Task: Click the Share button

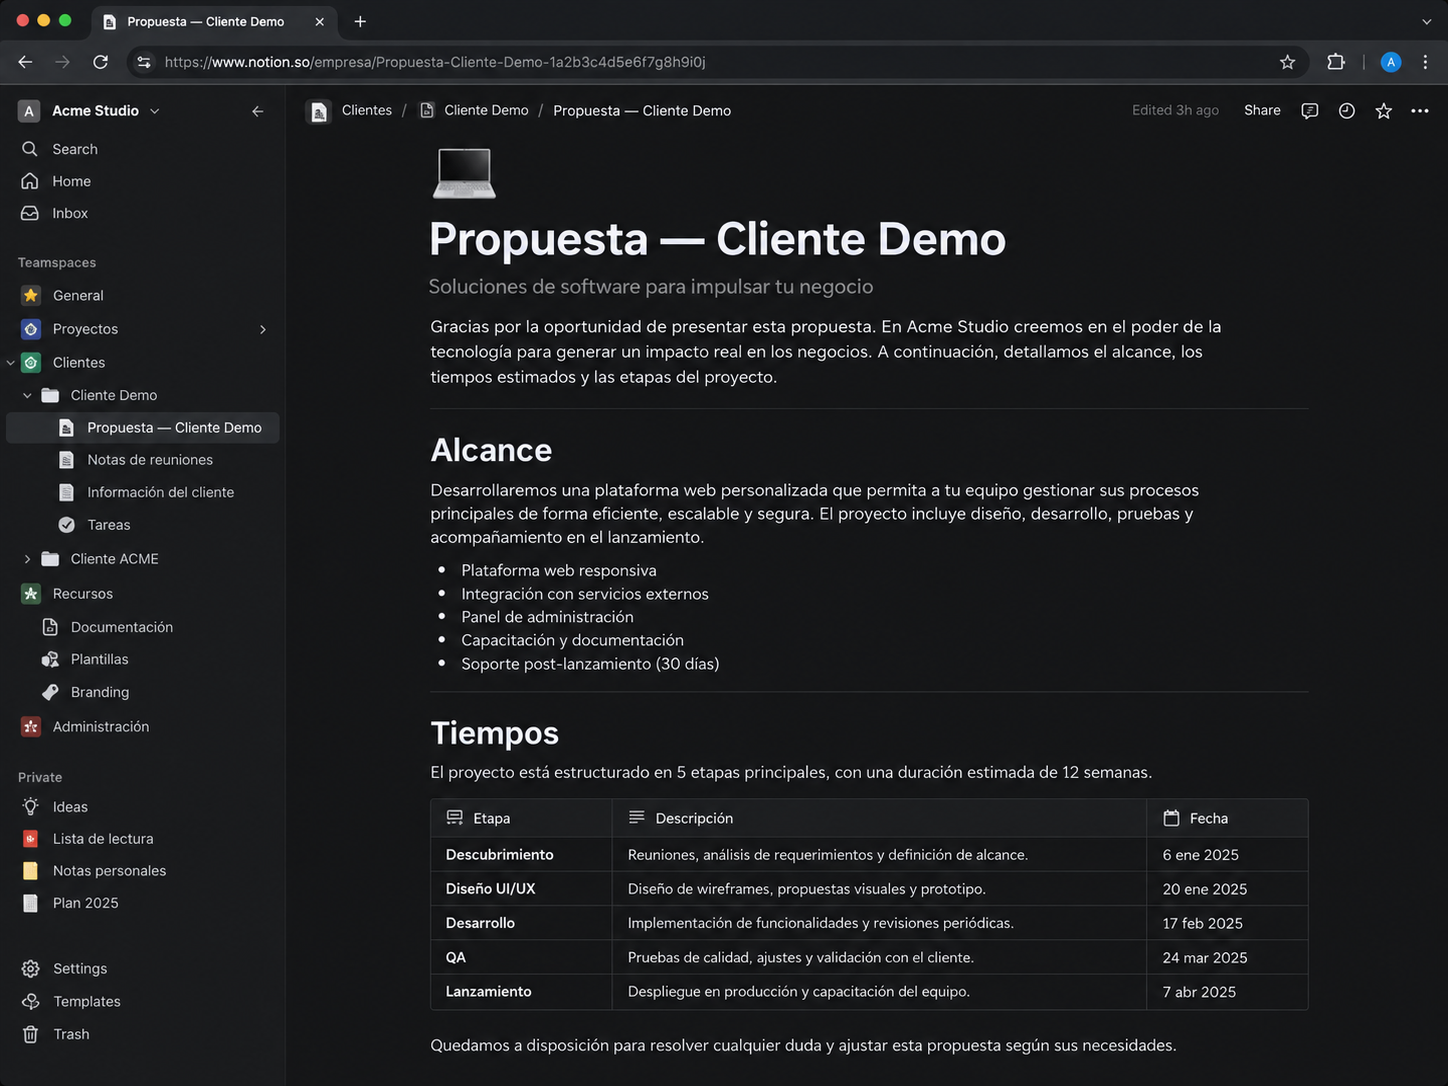Action: pos(1262,111)
